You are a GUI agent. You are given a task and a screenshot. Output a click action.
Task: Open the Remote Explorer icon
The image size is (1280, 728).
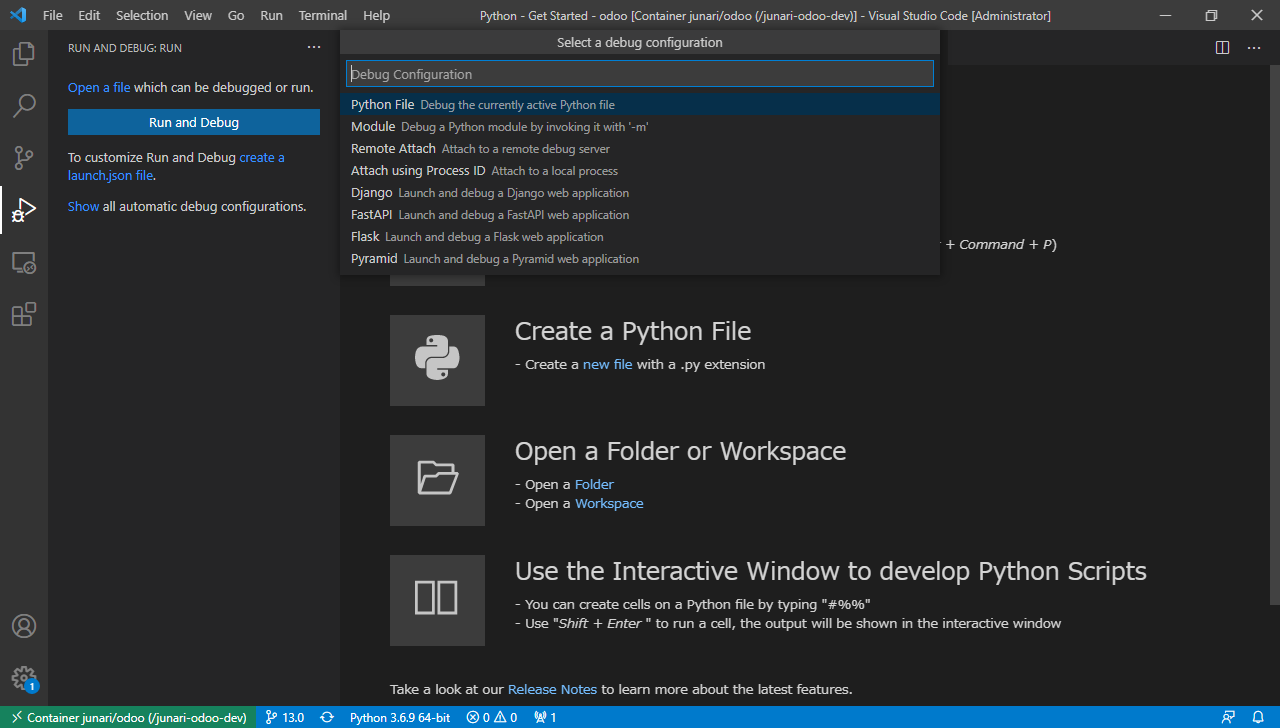pos(24,263)
